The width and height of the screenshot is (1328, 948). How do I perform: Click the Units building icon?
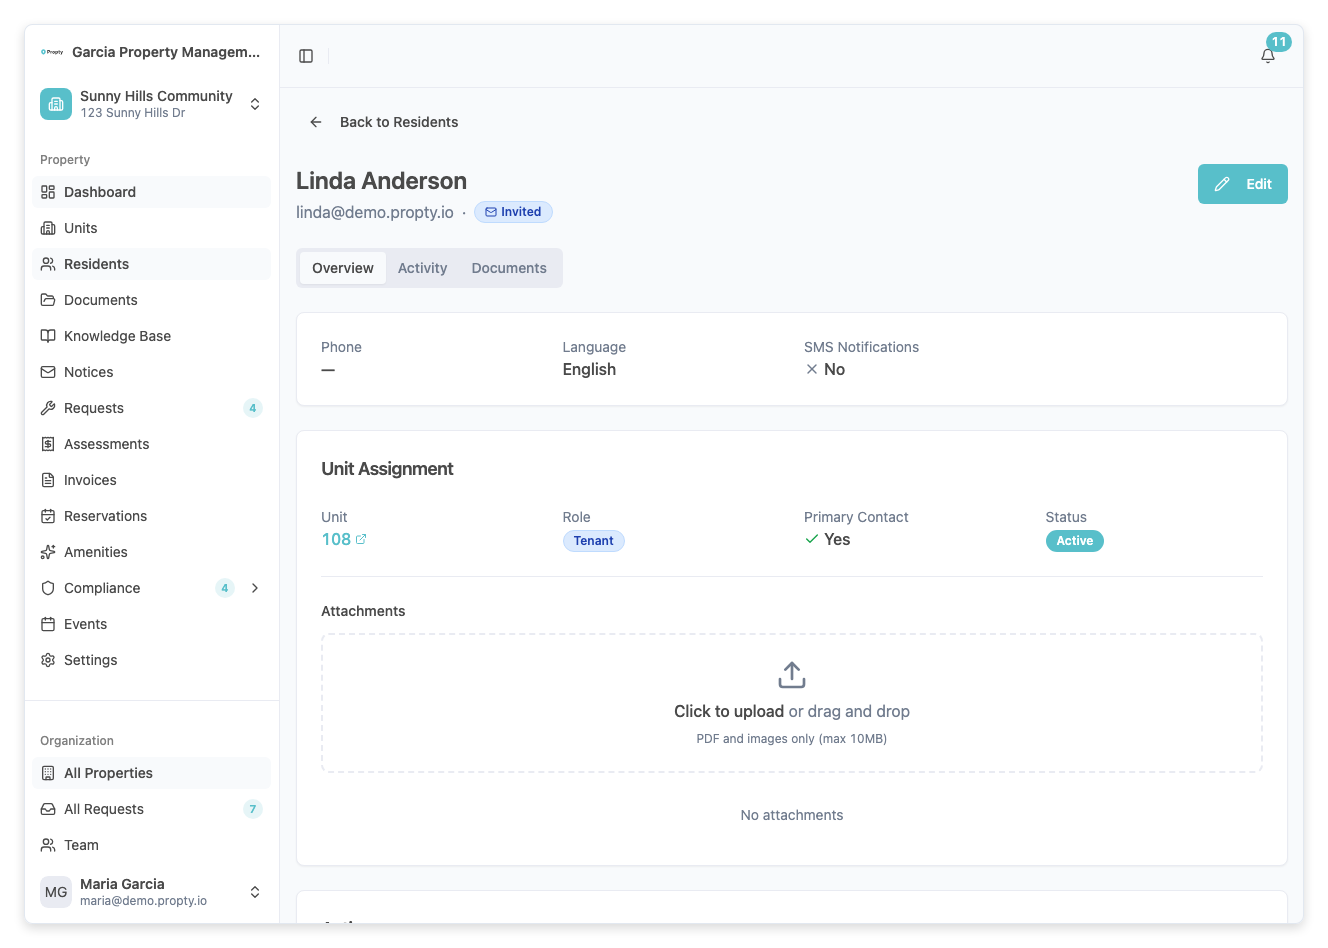tap(48, 228)
